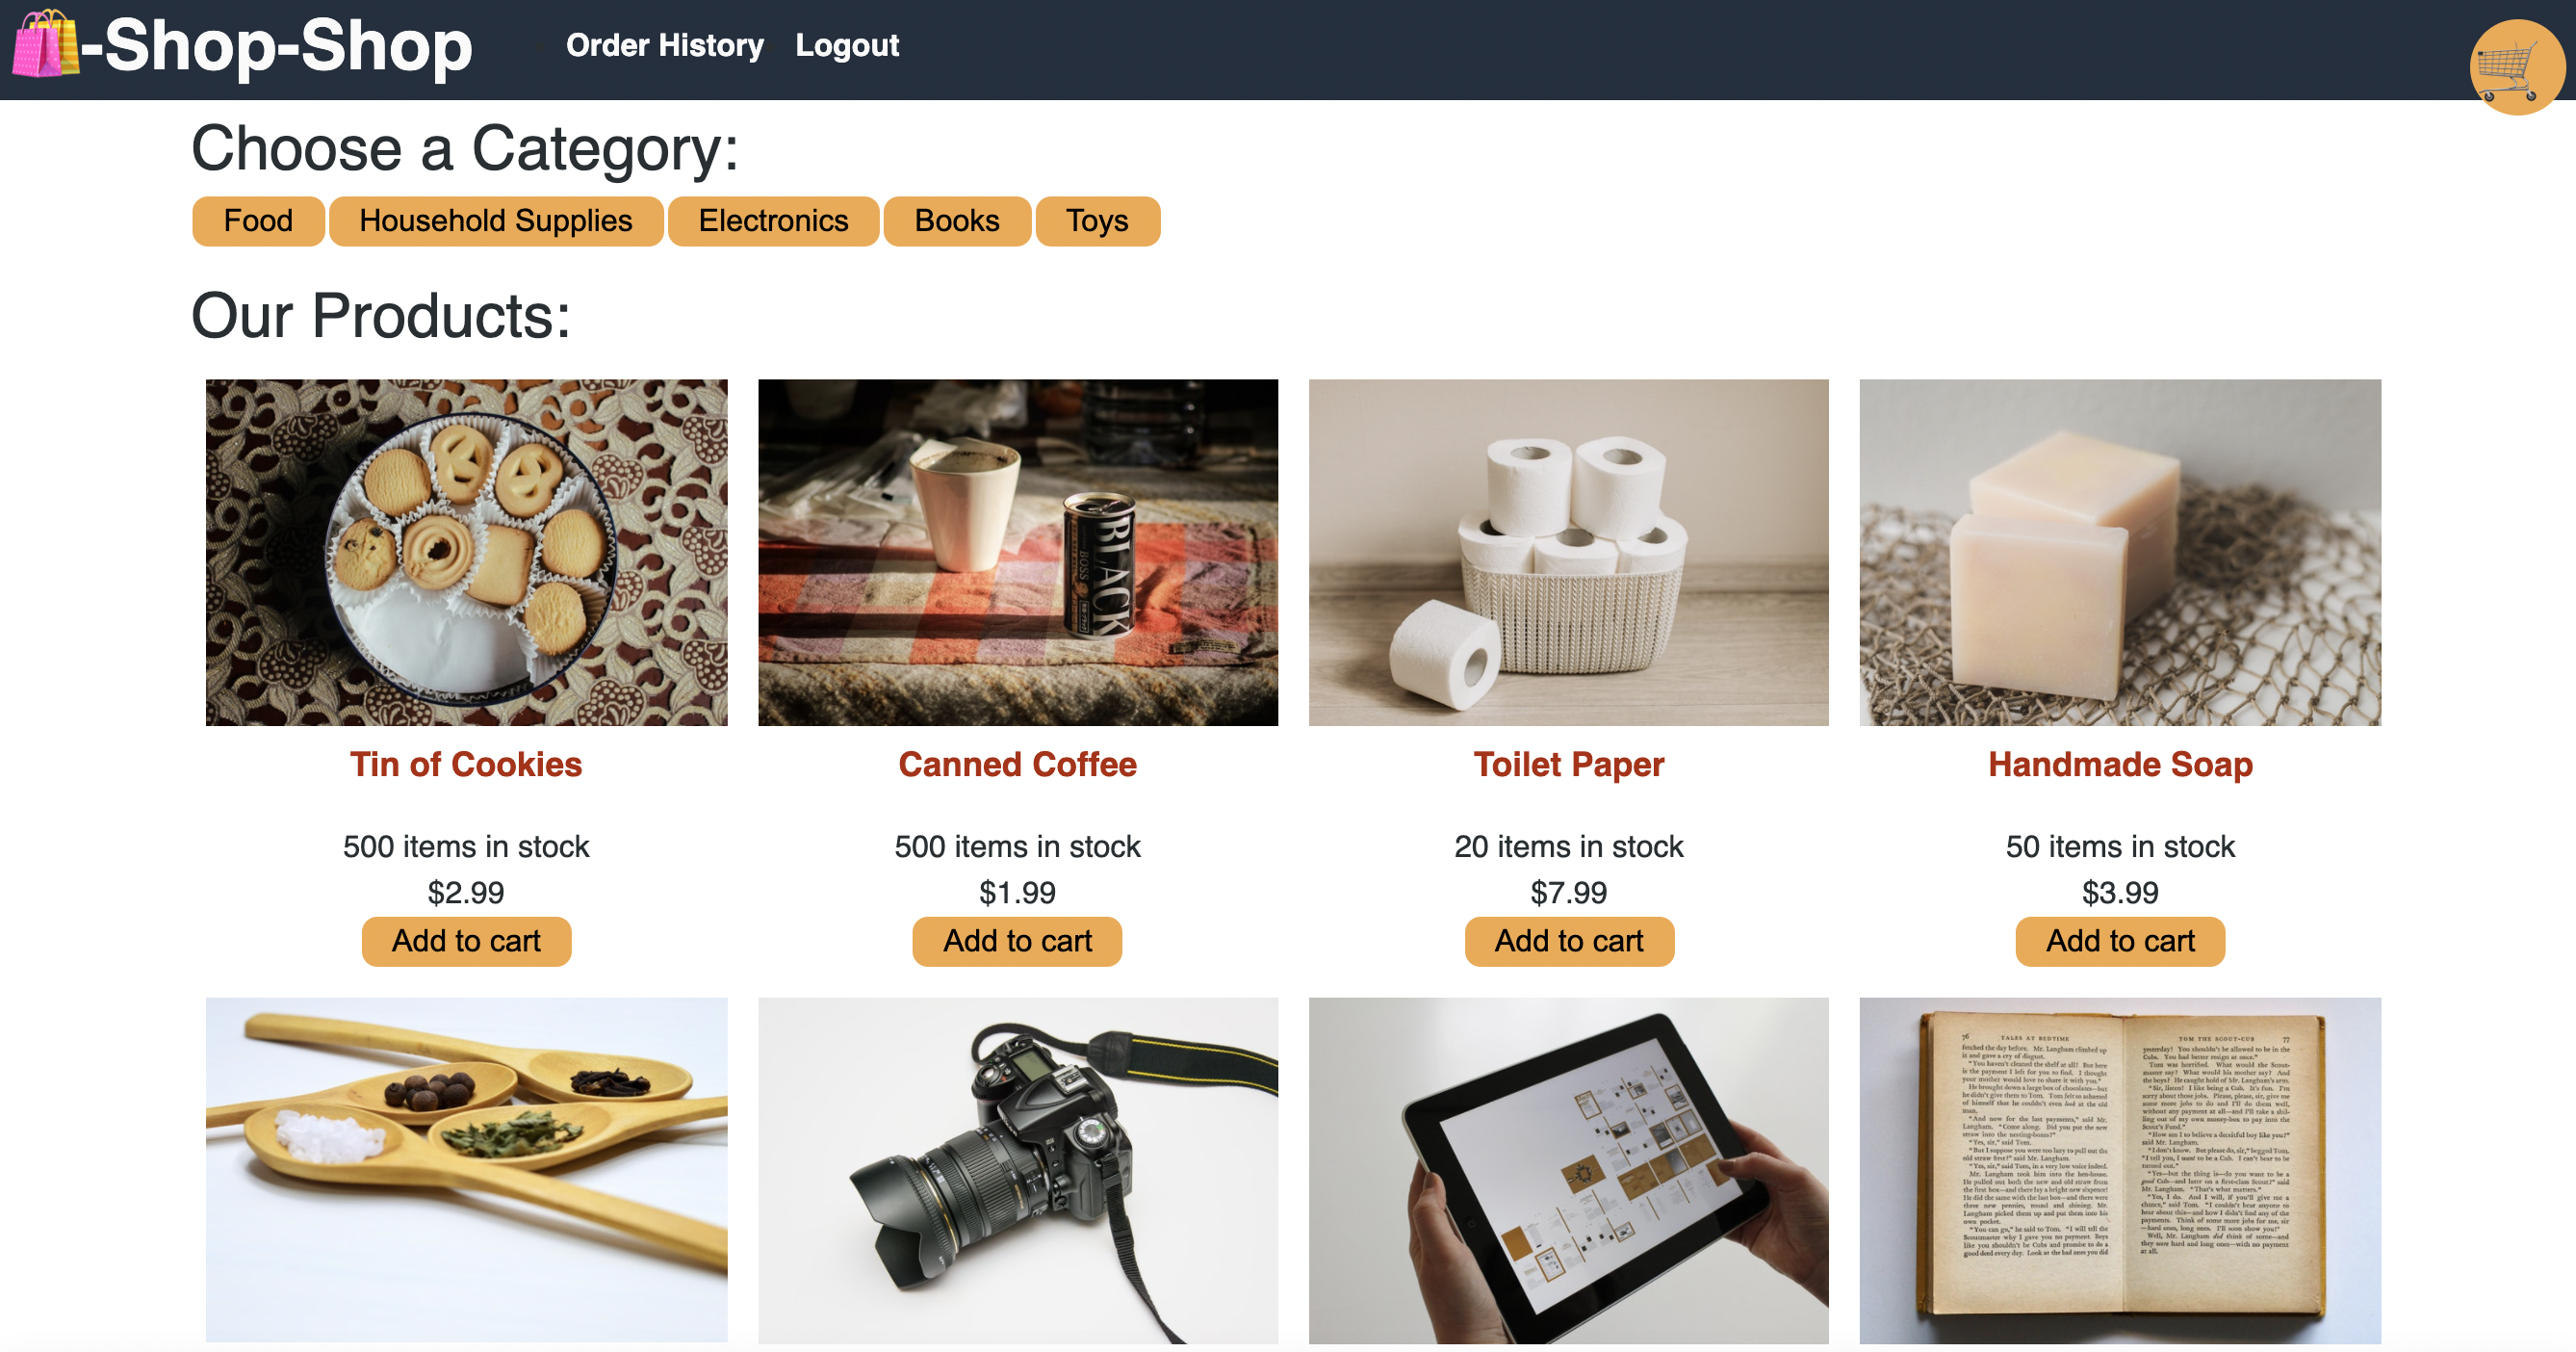Open the tablet product image
The width and height of the screenshot is (2576, 1352).
1568,1170
